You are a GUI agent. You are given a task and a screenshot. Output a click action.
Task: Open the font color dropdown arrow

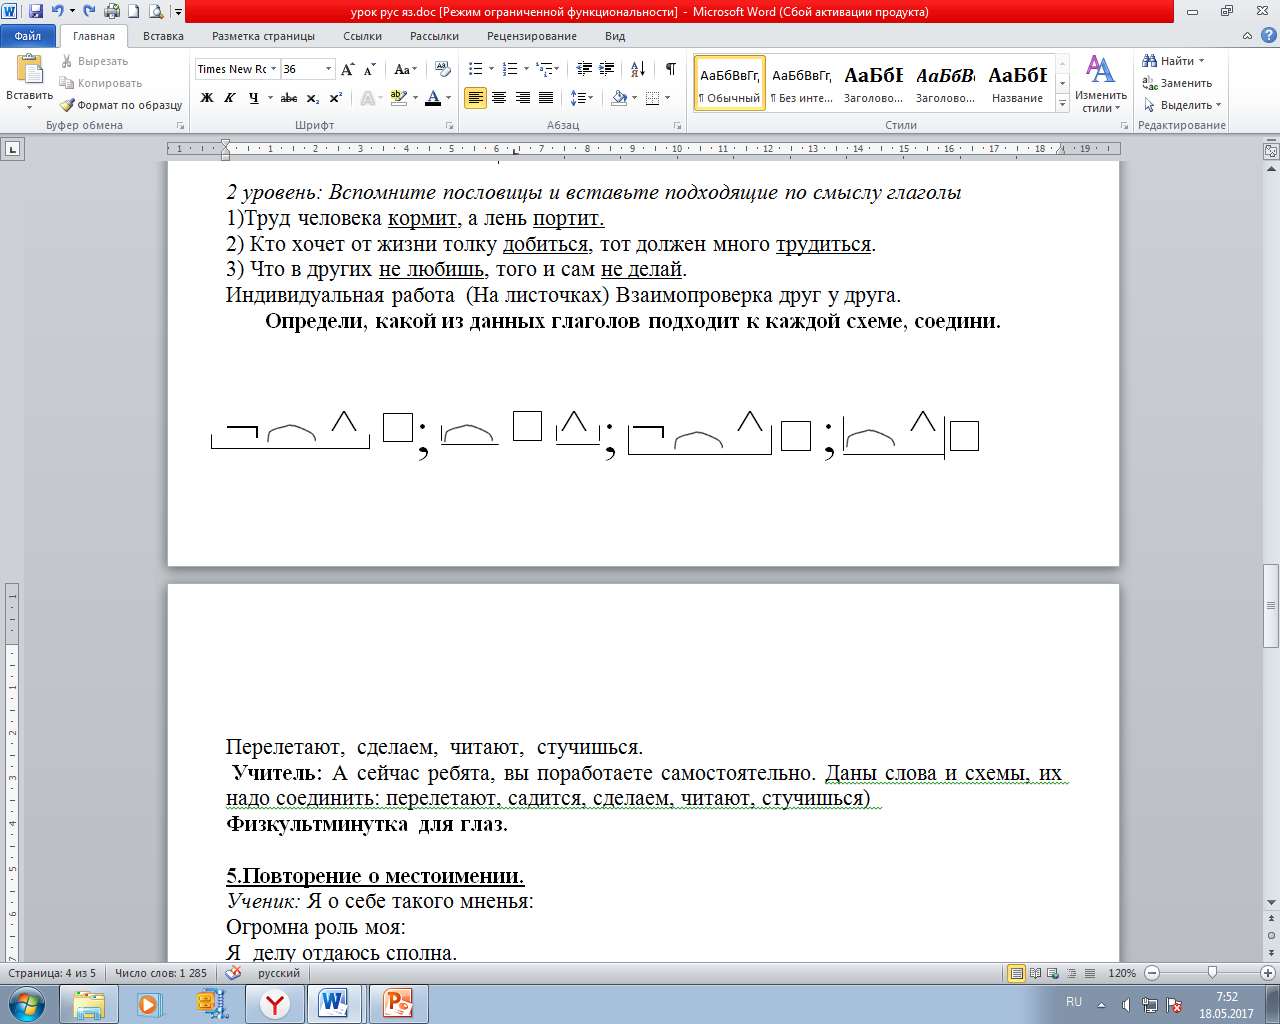(x=448, y=98)
